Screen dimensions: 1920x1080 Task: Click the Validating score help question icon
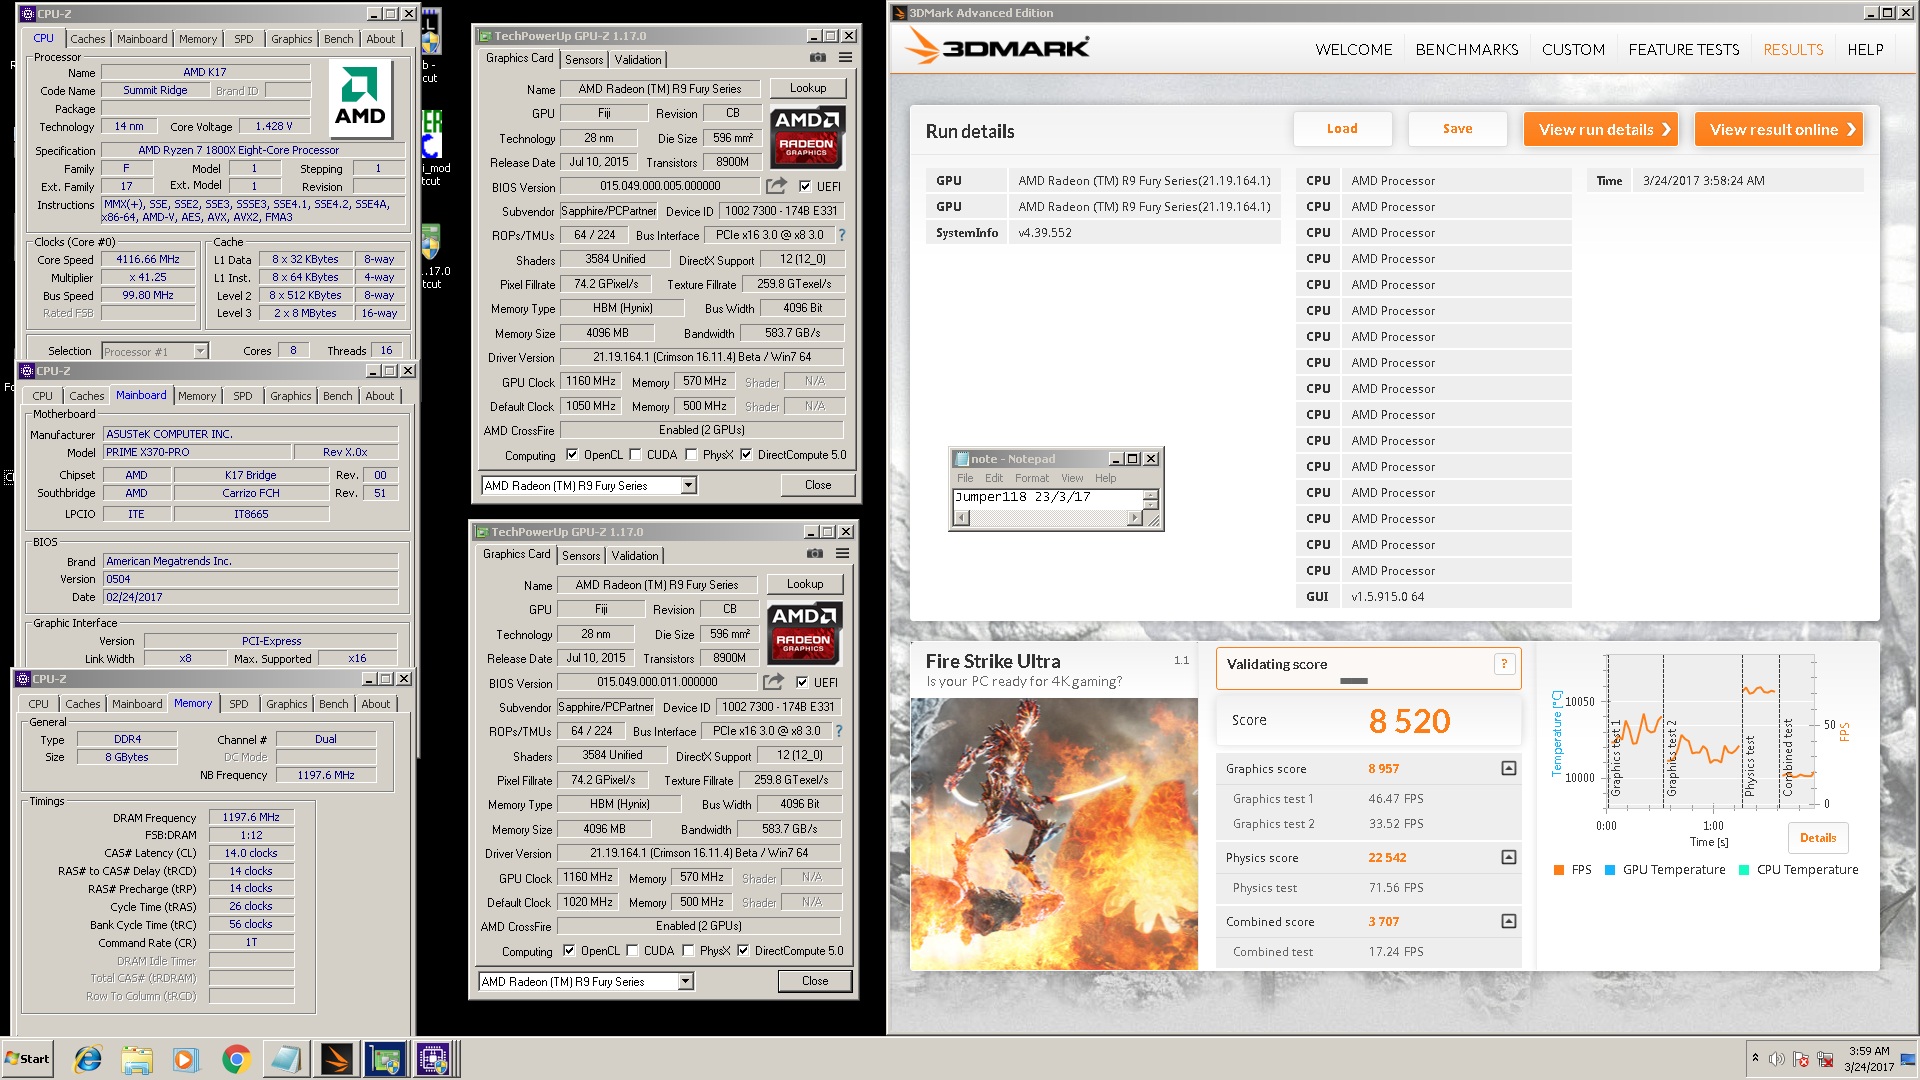[1503, 664]
